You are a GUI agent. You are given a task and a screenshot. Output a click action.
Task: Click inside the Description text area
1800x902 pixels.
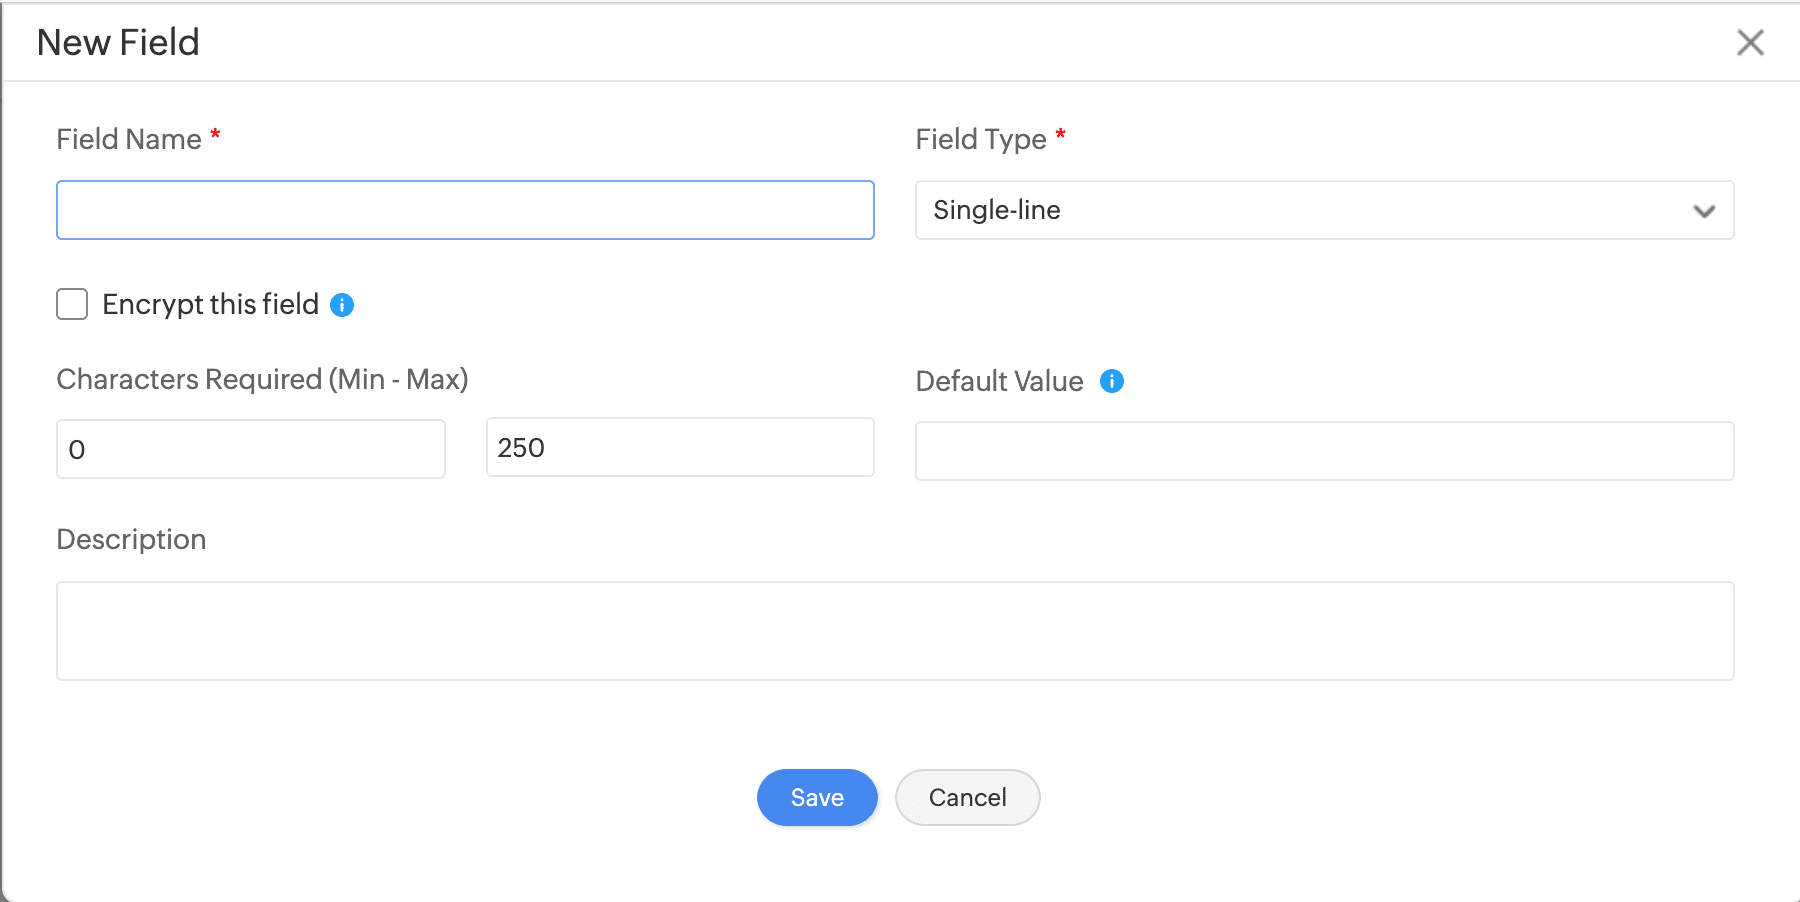tap(895, 631)
